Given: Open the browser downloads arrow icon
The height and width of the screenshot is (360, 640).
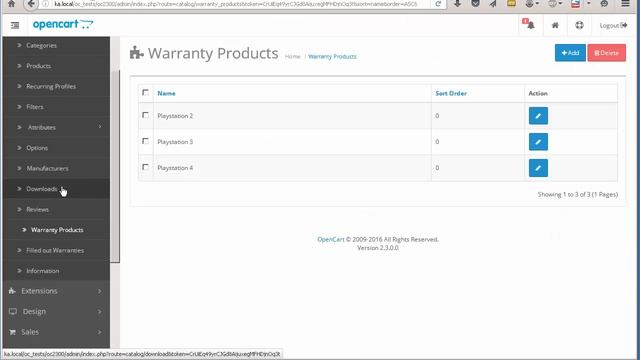Looking at the screenshot, I should pyautogui.click(x=457, y=4).
